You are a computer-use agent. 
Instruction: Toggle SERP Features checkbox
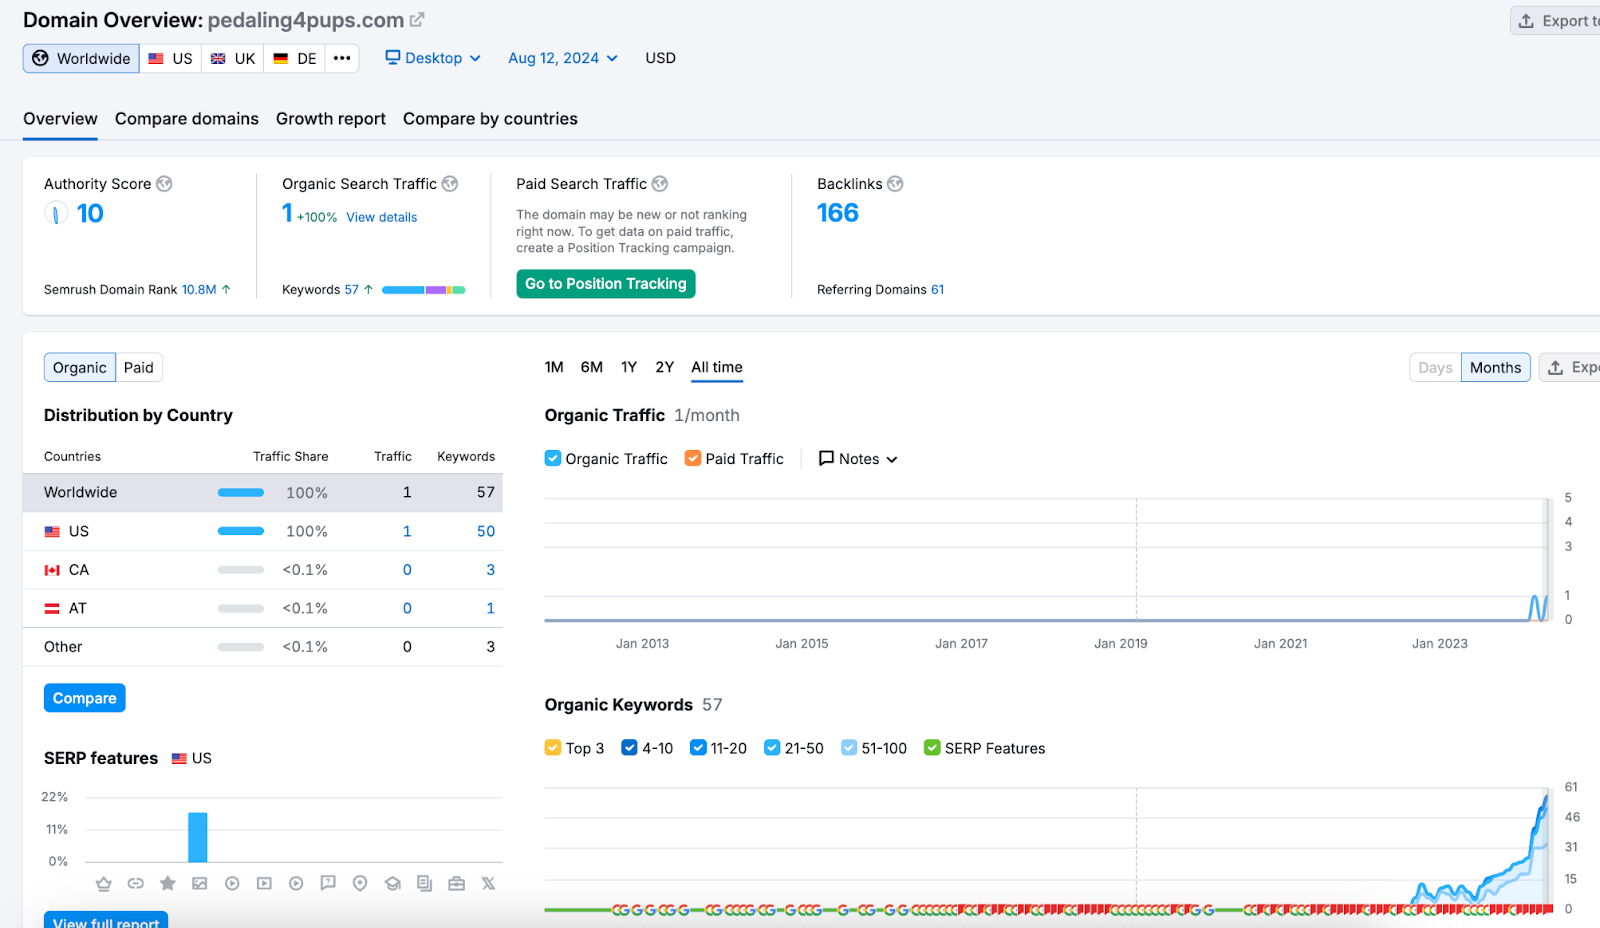coord(932,748)
